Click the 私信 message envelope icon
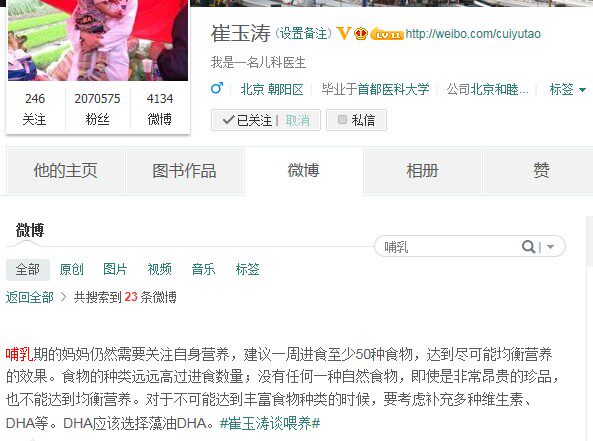This screenshot has height=441, width=593. click(x=342, y=120)
